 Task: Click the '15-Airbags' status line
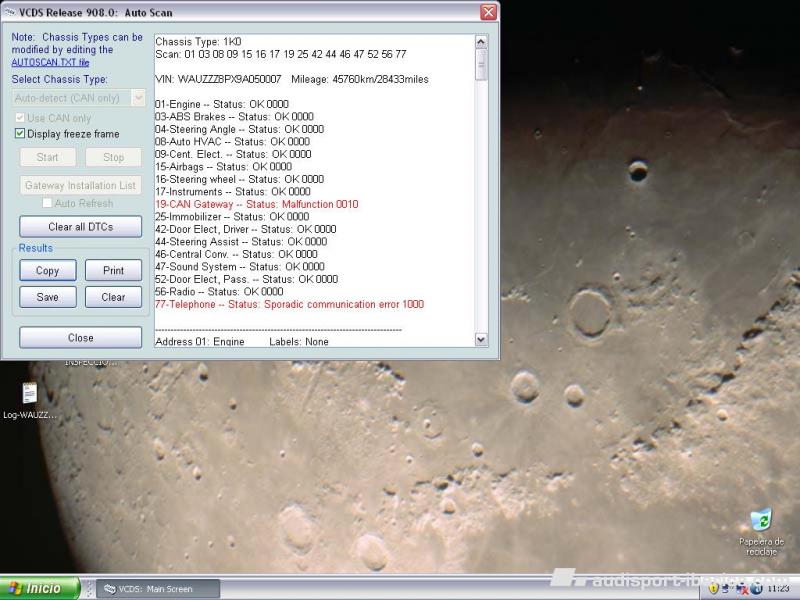(223, 166)
